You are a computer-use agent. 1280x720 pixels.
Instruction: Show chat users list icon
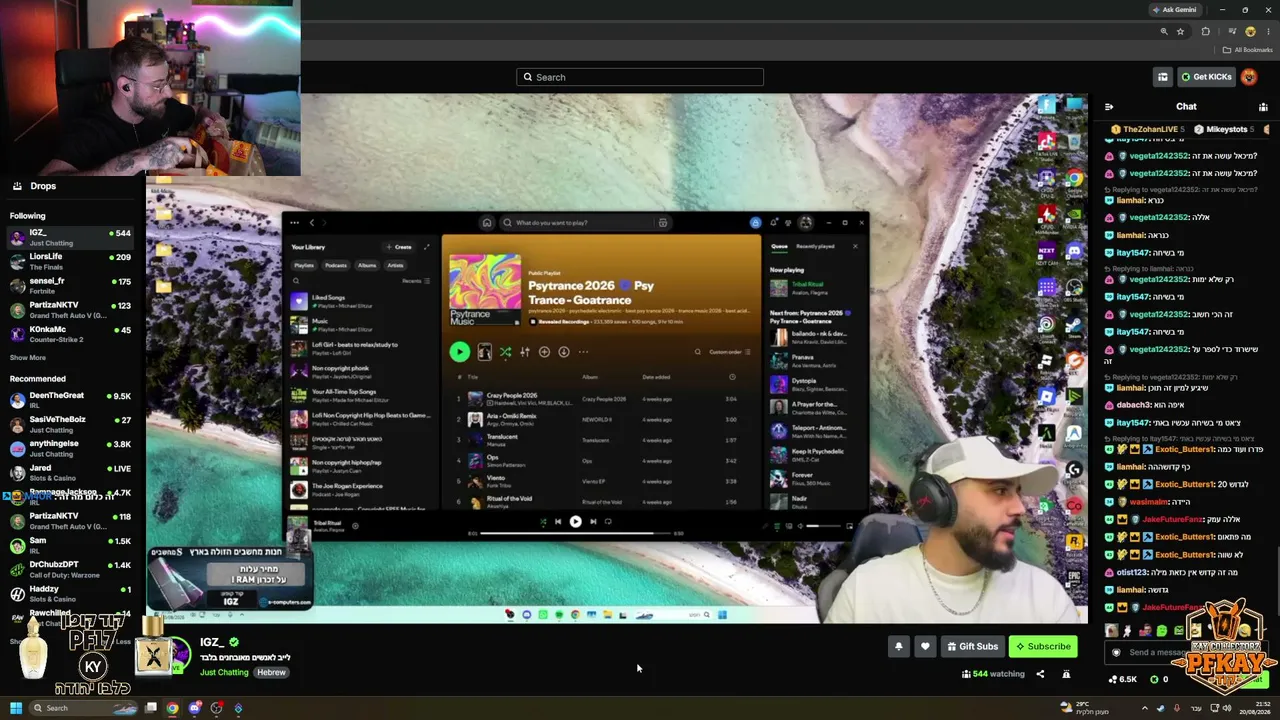(x=1263, y=106)
